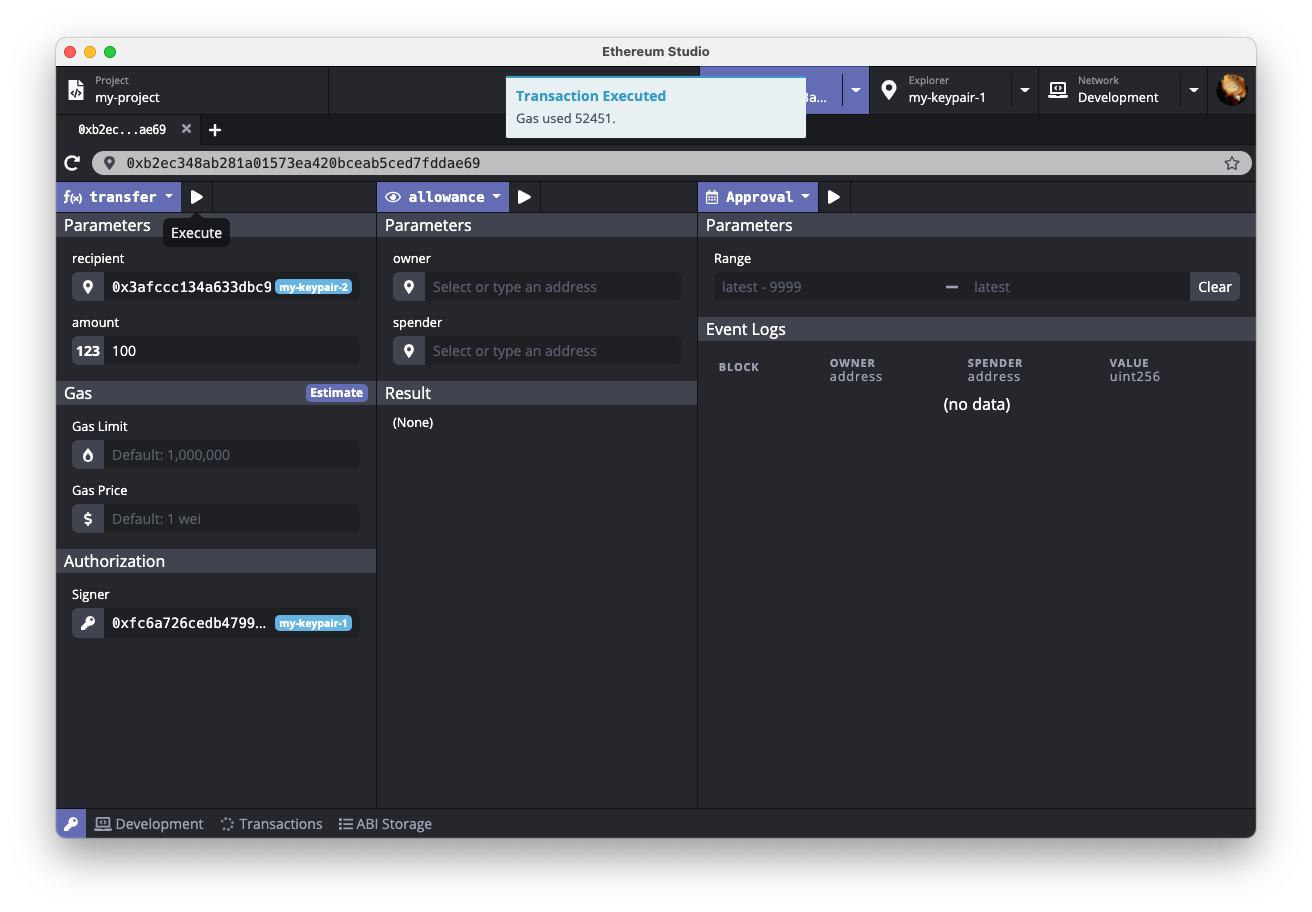The image size is (1312, 912).
Task: Click the spender address input
Action: [x=553, y=351]
